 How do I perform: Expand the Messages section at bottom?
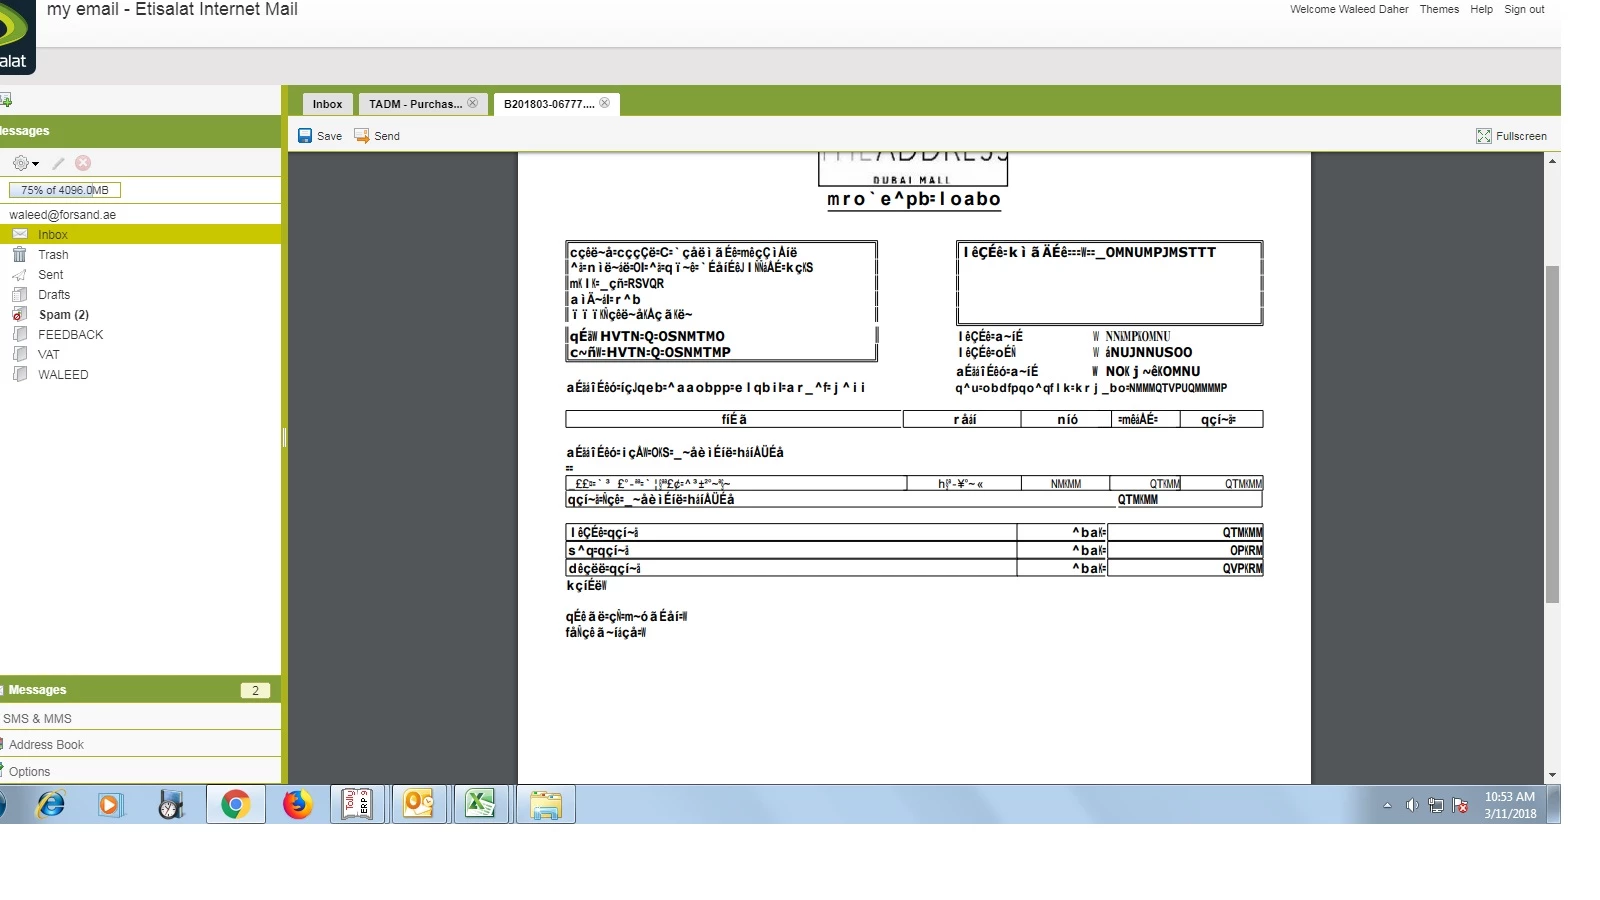pos(140,690)
